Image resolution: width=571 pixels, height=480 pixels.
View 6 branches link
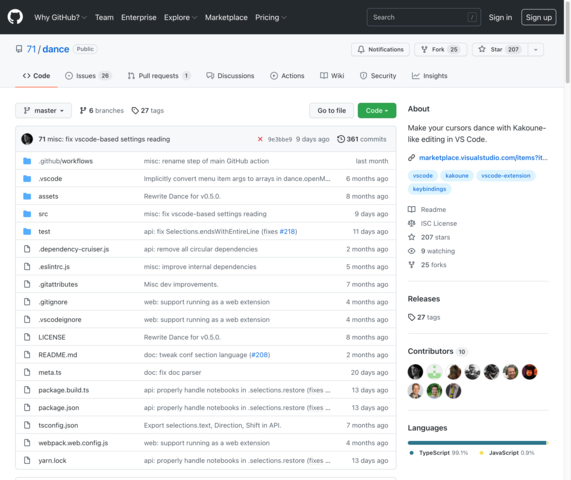click(102, 110)
